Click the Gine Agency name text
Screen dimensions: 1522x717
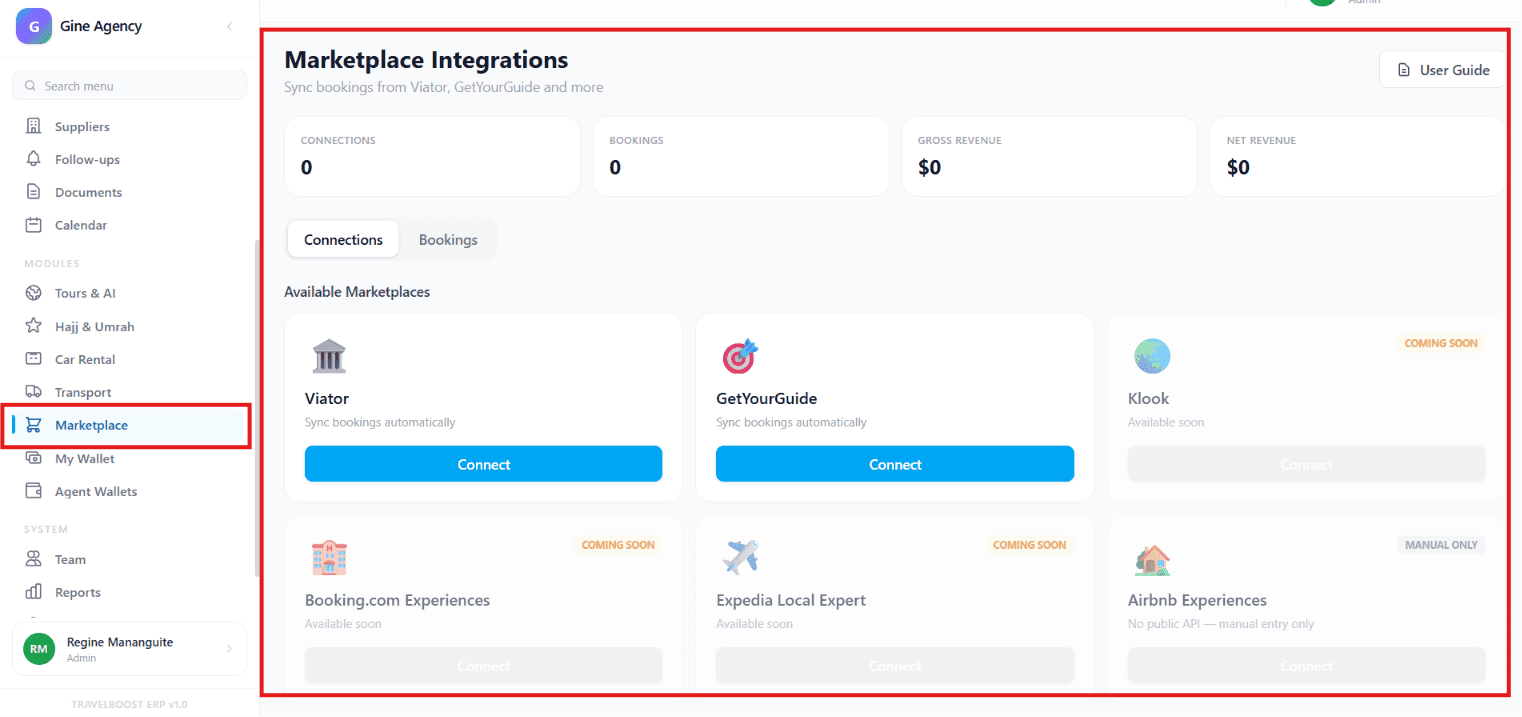[x=101, y=26]
